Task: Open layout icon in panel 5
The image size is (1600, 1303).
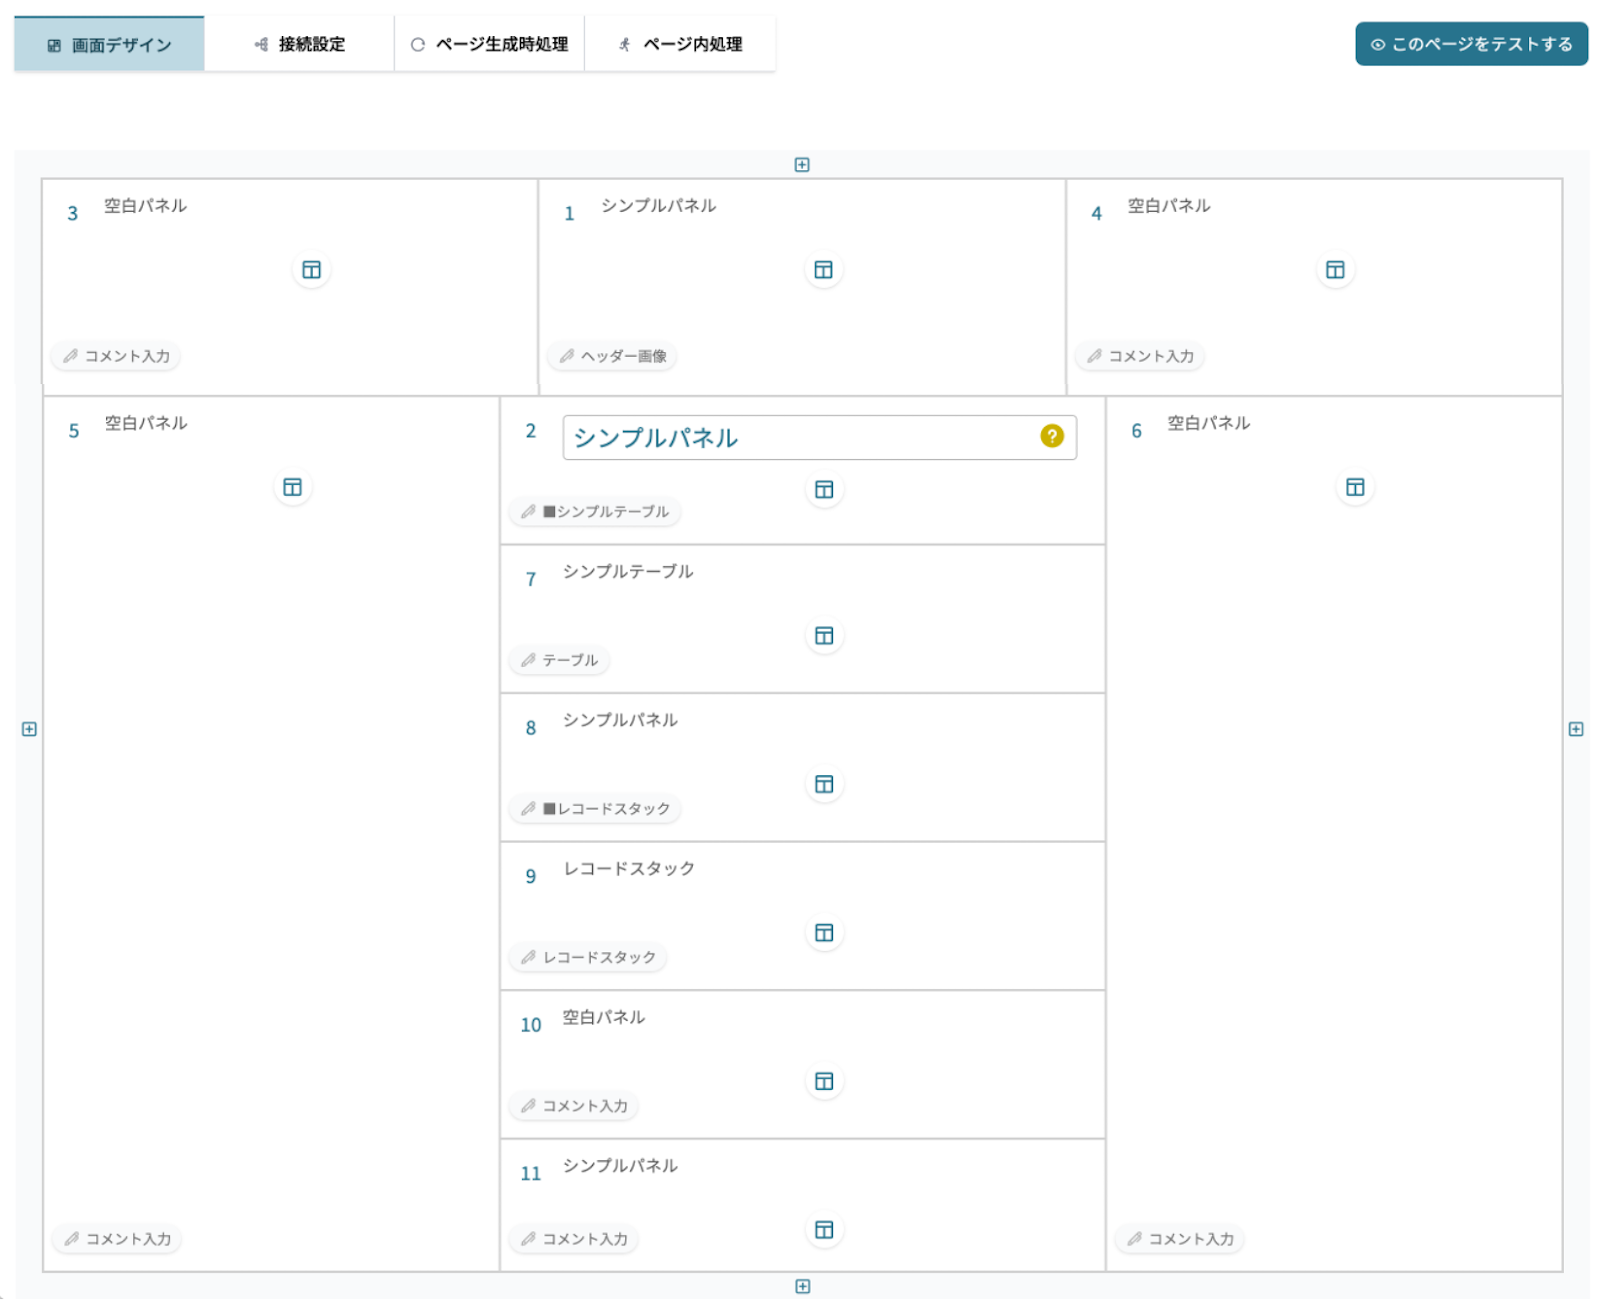Action: [x=292, y=487]
